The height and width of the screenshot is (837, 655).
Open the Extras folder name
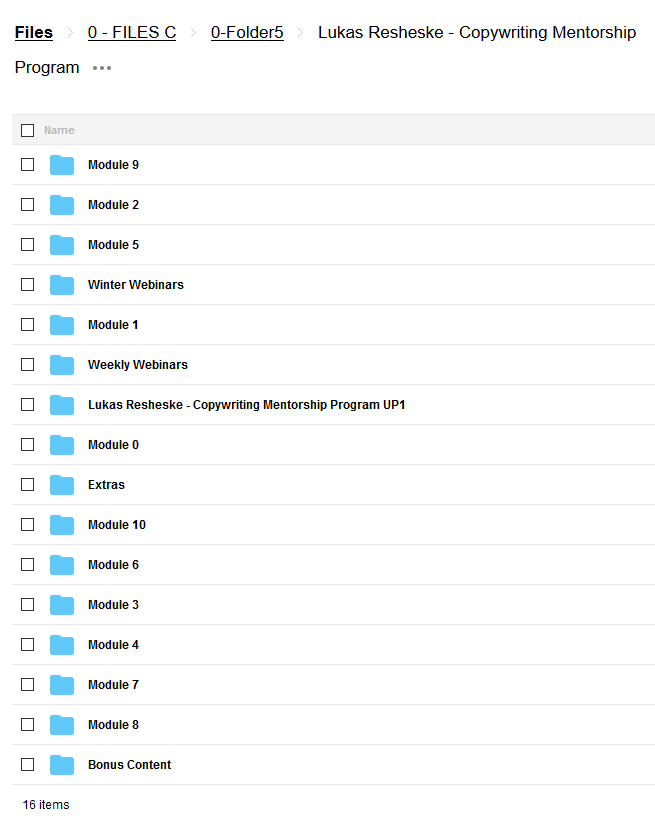pyautogui.click(x=106, y=485)
